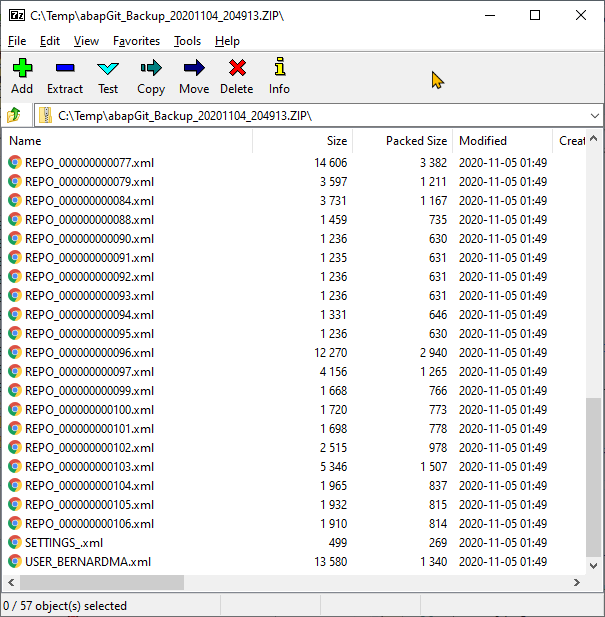The width and height of the screenshot is (605, 617).
Task: Run the Test archive tool
Action: (108, 68)
